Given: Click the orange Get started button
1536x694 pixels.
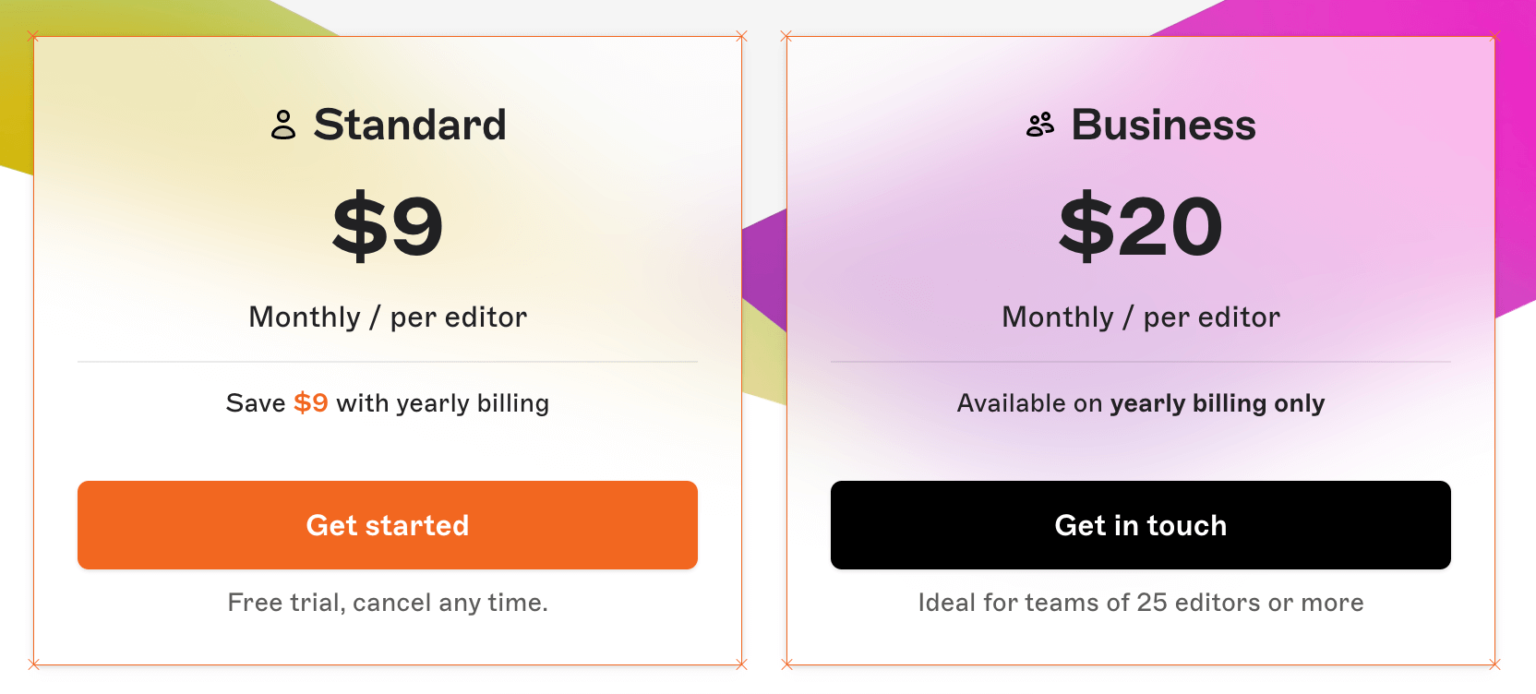Looking at the screenshot, I should 387,525.
